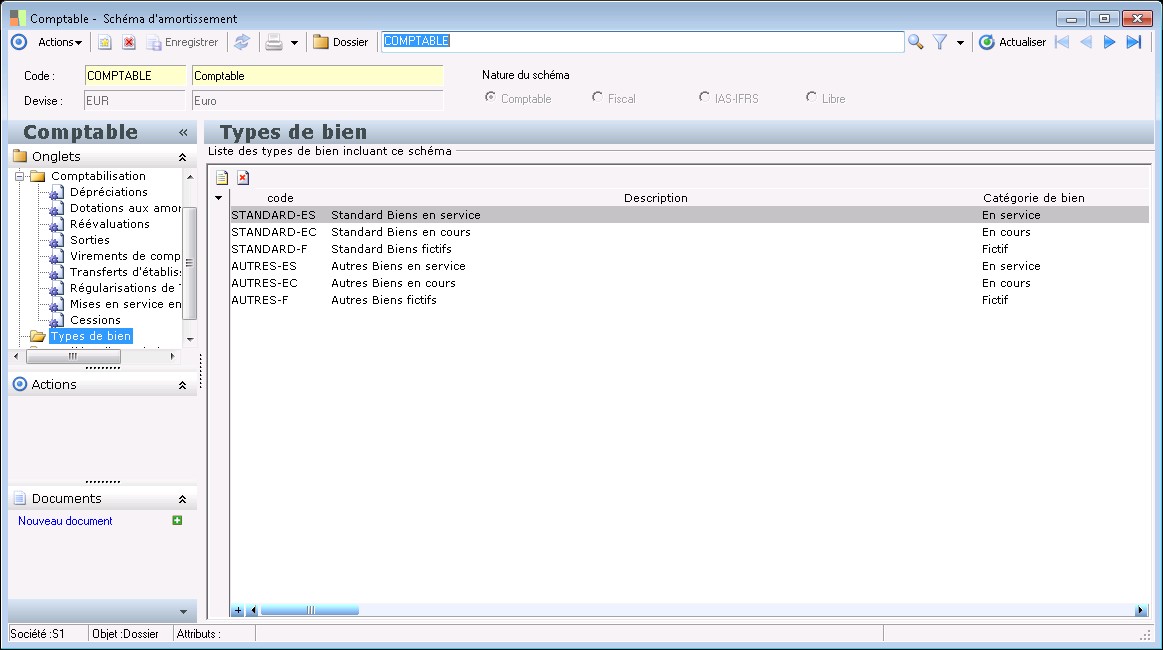Click the Enregistrer save button
This screenshot has width=1163, height=650.
pyautogui.click(x=182, y=42)
